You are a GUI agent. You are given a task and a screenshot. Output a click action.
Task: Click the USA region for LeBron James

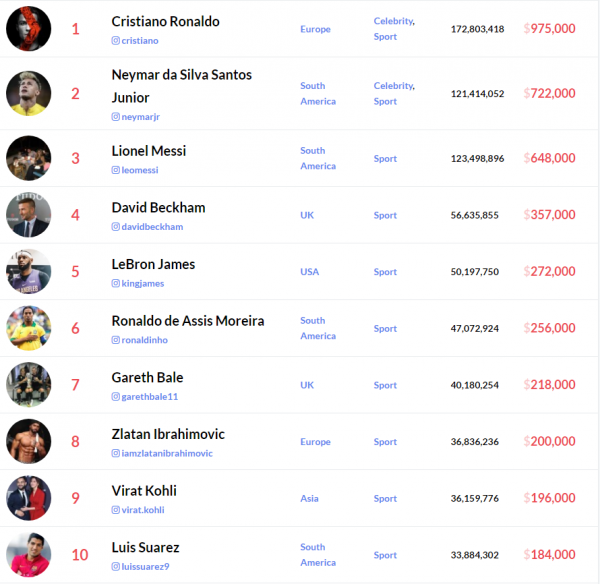point(309,272)
